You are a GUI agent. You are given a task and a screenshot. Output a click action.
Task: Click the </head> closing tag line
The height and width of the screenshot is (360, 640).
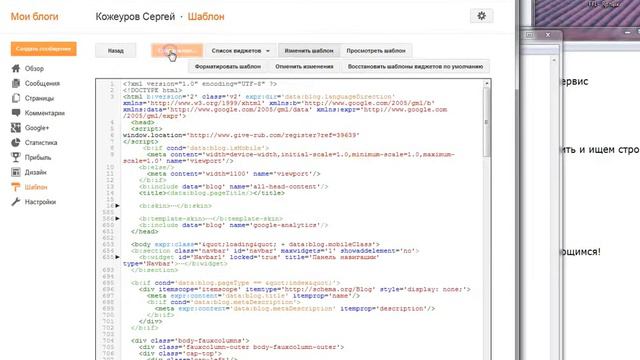144,231
